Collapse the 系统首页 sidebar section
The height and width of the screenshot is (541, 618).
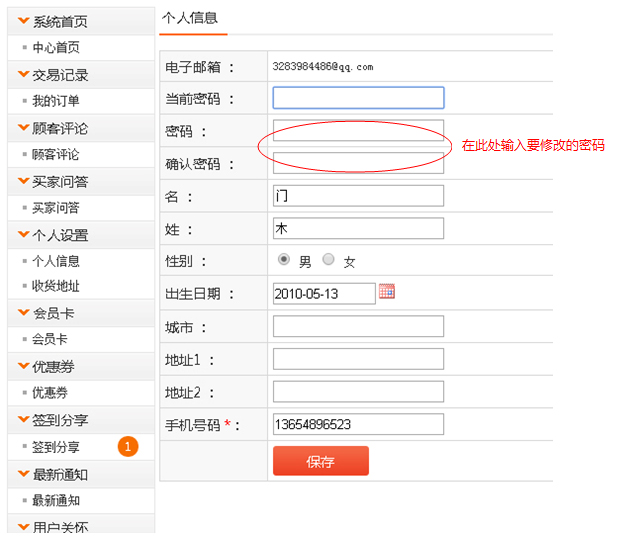click(x=24, y=21)
